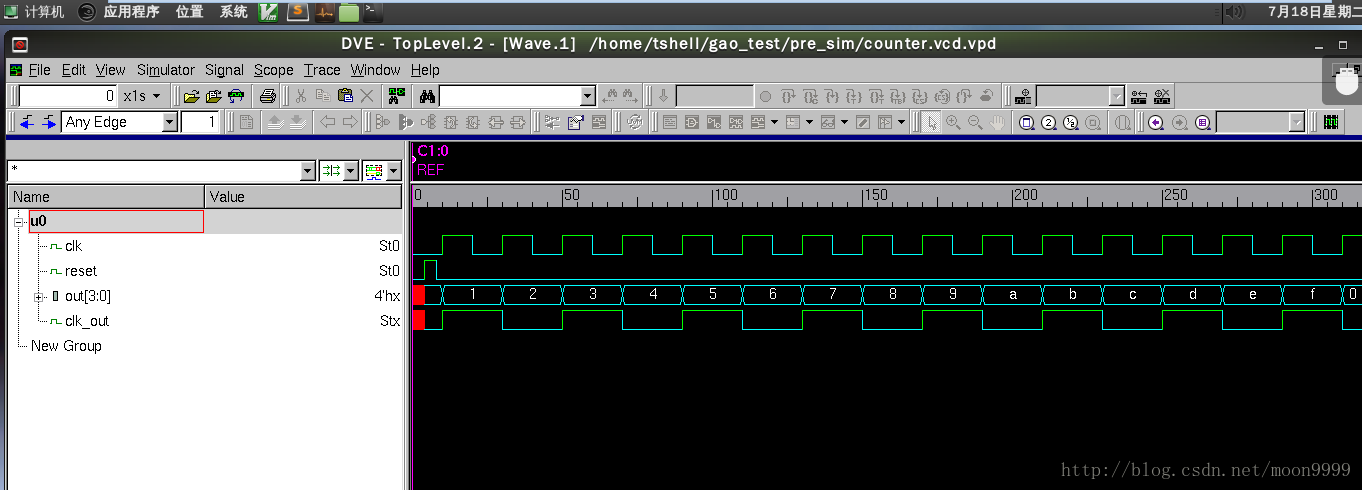Screen dimensions: 1362x490
Task: Open the find text combo box dropdown
Action: pyautogui.click(x=587, y=96)
